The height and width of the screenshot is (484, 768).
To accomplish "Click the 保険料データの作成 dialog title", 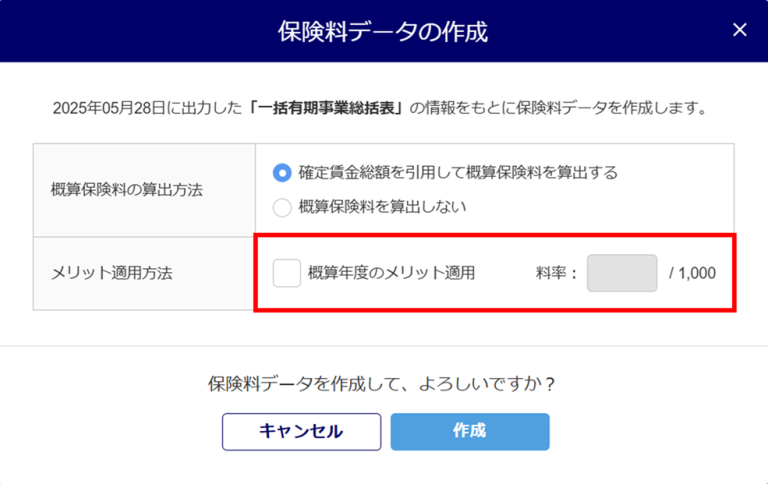I will pos(383,31).
